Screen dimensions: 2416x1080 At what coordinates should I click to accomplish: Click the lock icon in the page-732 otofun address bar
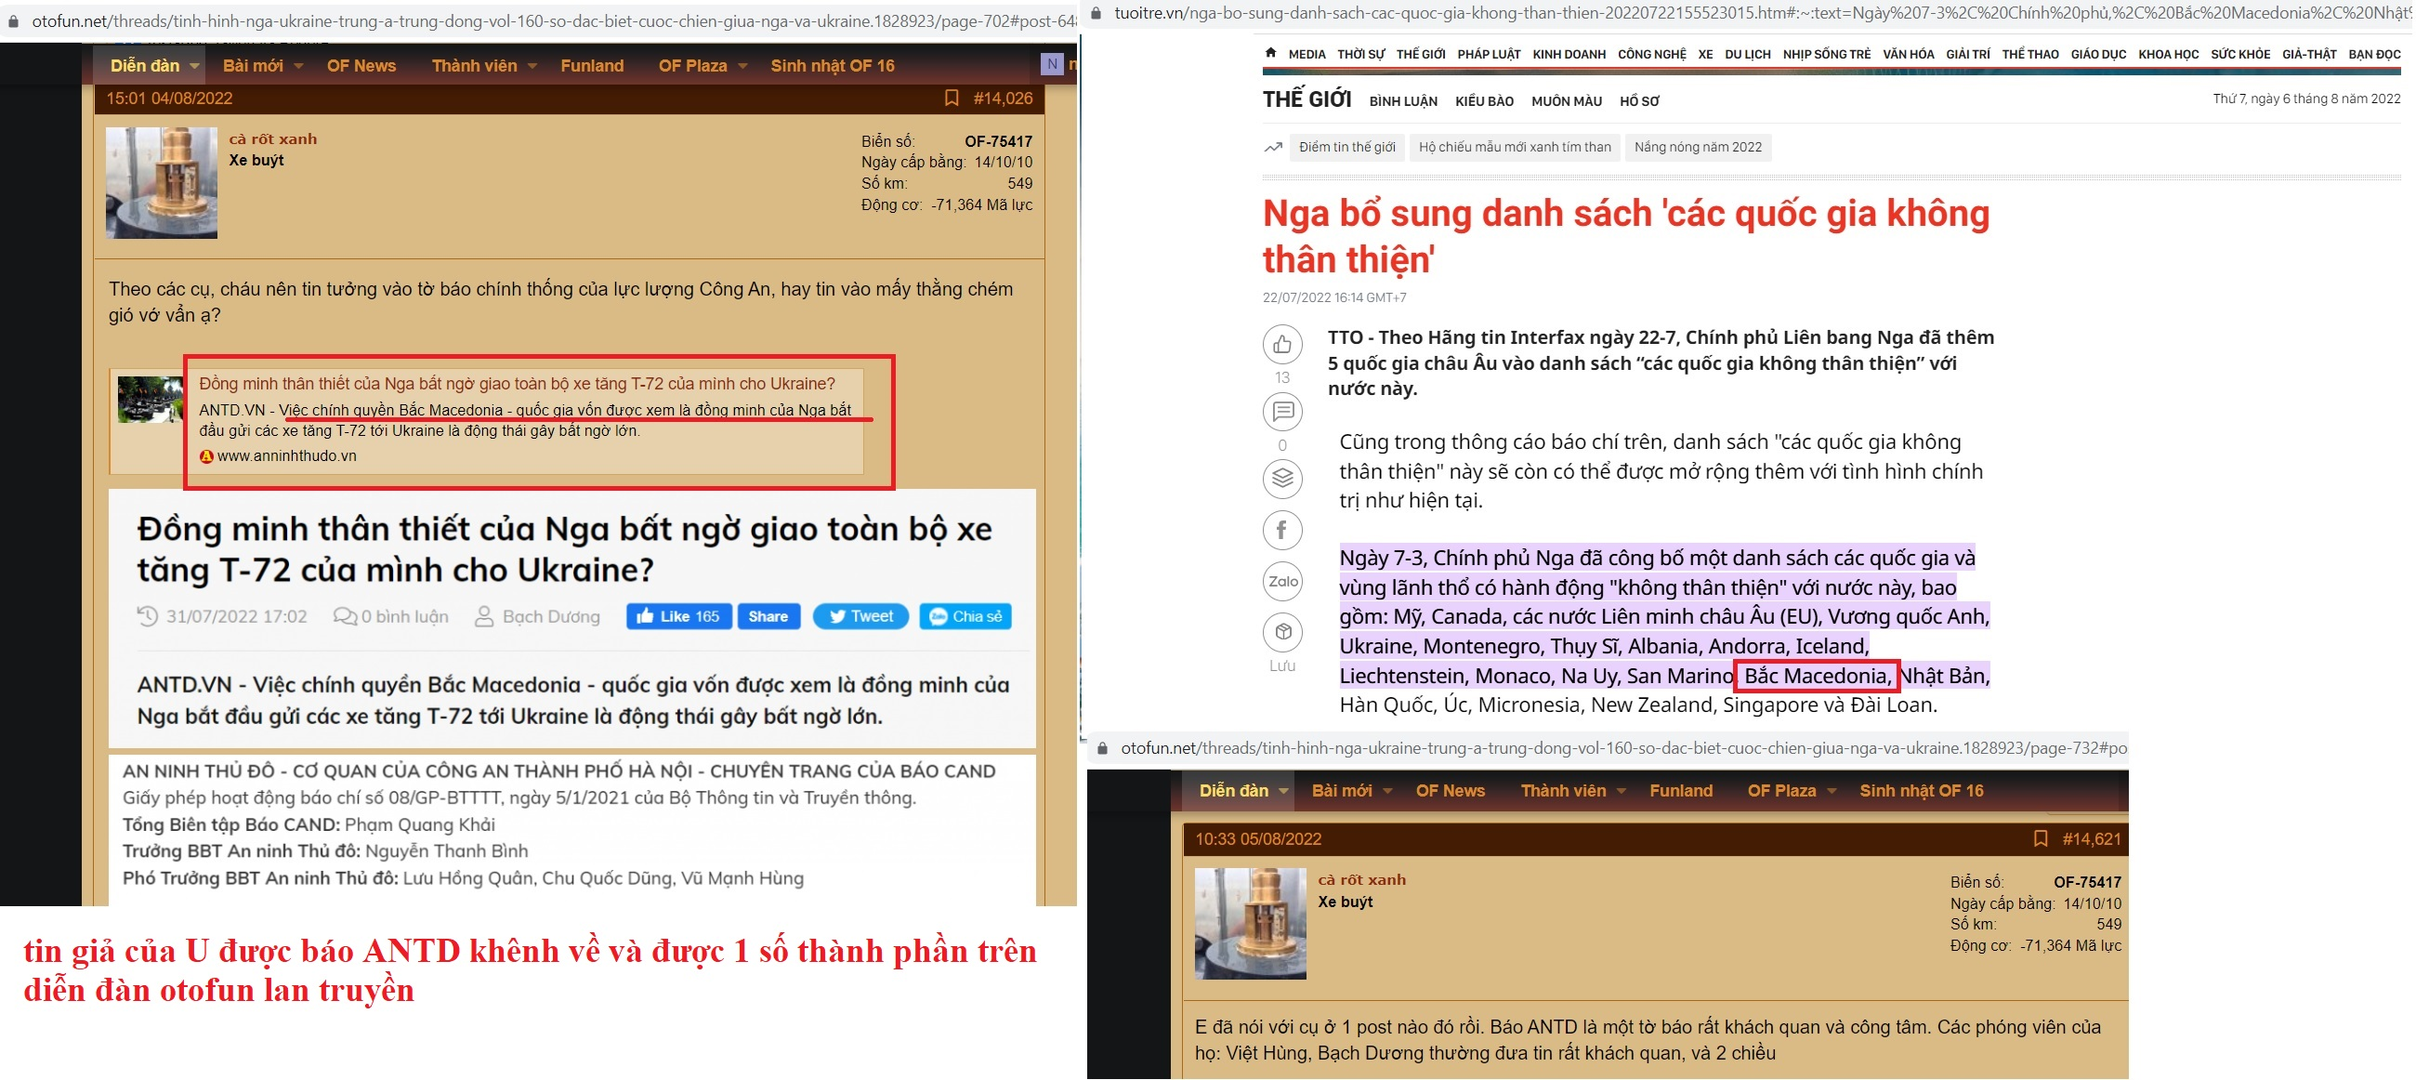coord(1102,748)
